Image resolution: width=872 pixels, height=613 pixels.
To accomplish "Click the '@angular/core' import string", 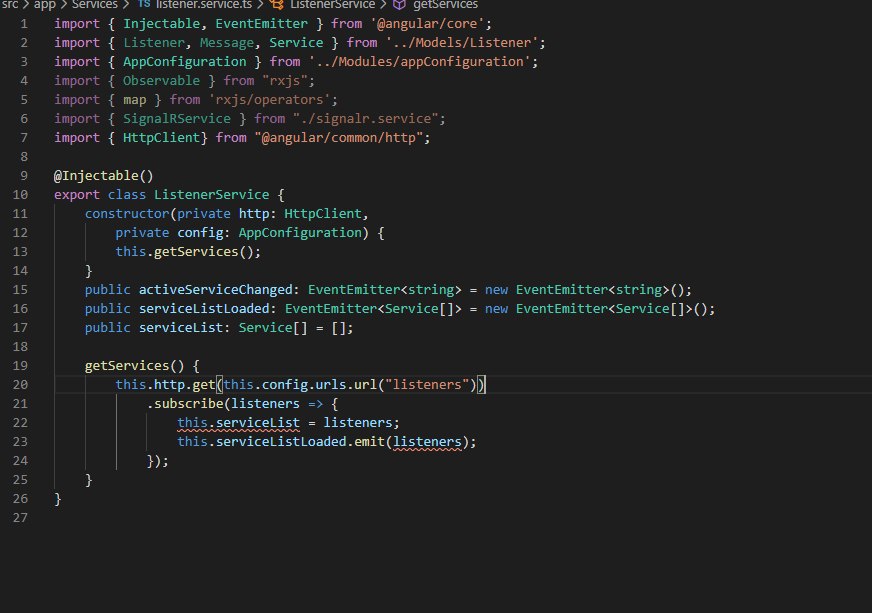I will [427, 24].
